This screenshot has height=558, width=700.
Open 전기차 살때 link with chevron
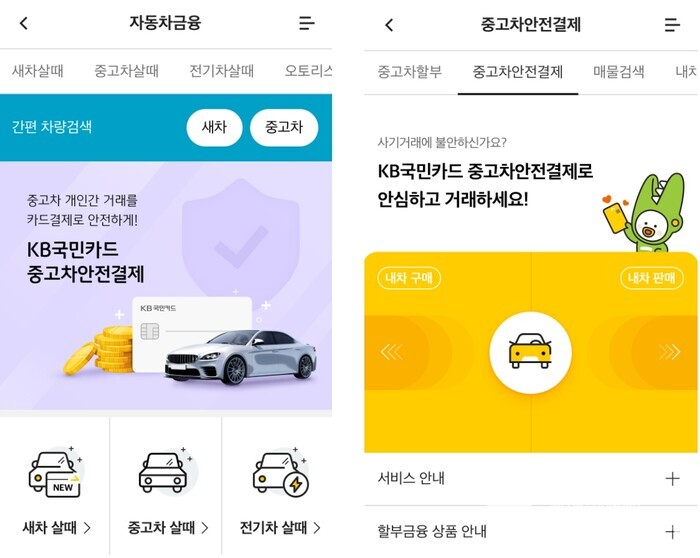[280, 528]
